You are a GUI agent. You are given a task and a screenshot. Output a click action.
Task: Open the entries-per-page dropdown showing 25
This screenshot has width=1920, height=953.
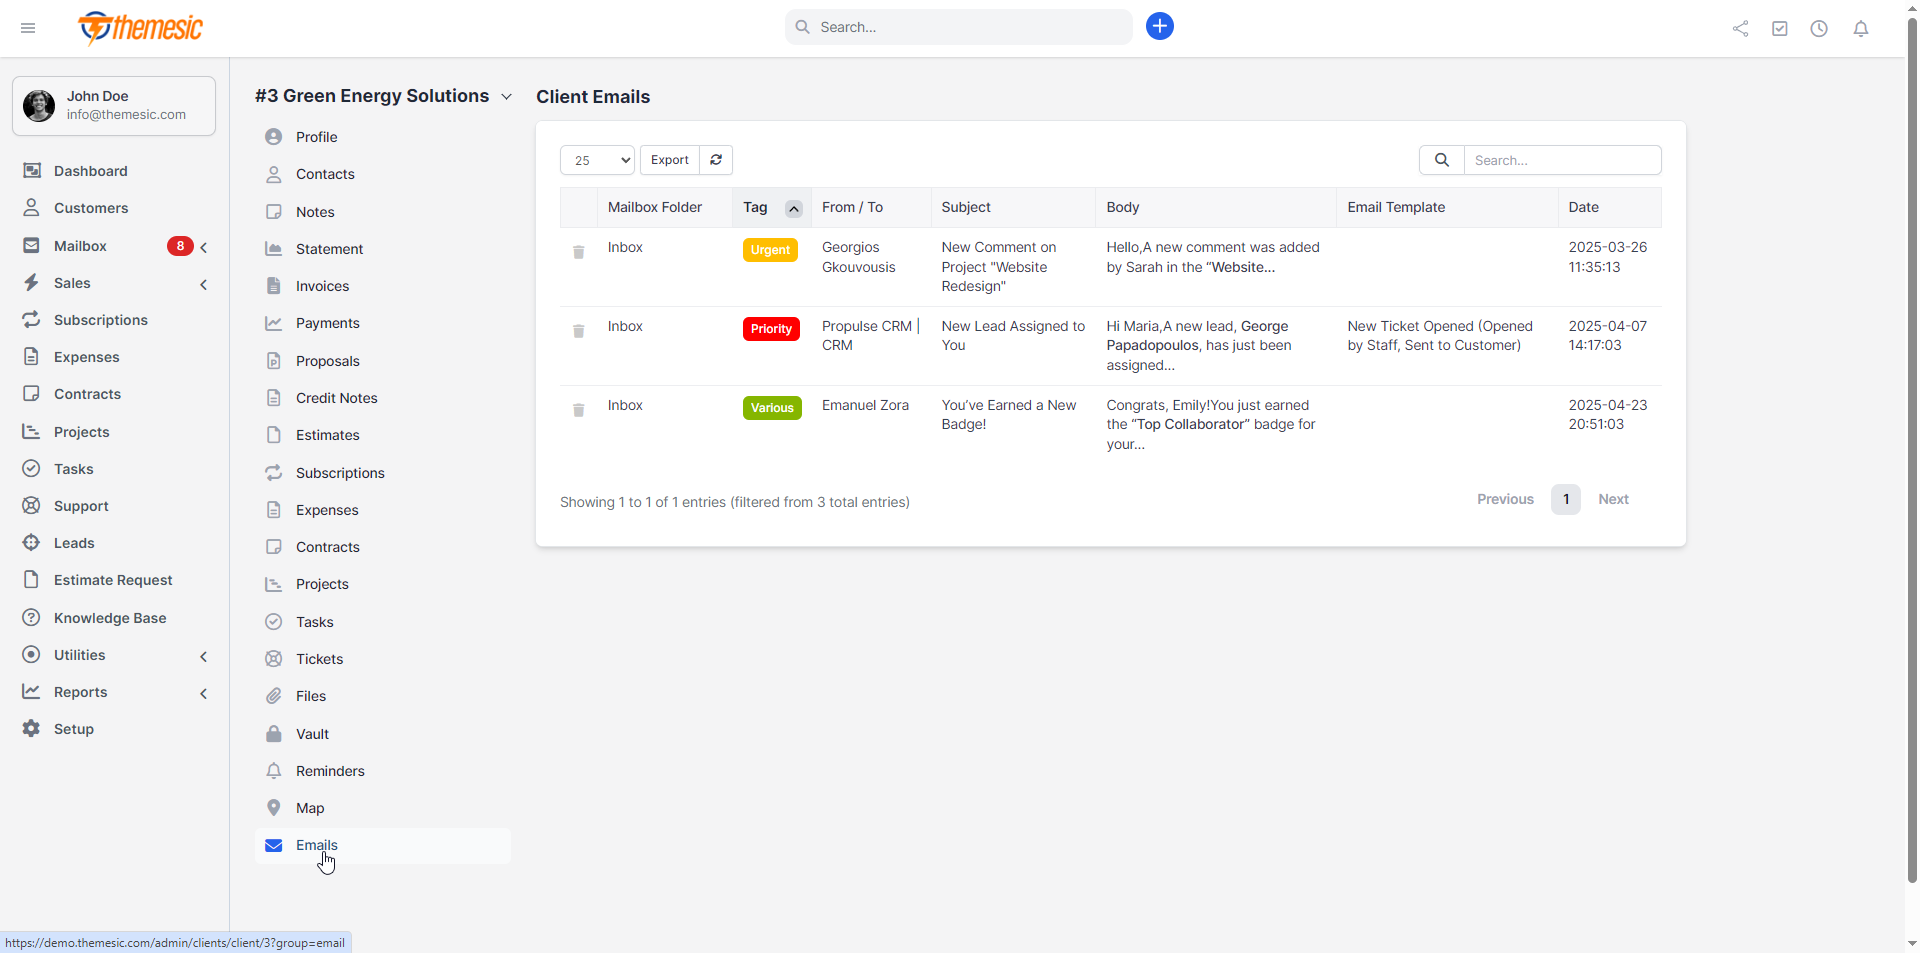[596, 160]
